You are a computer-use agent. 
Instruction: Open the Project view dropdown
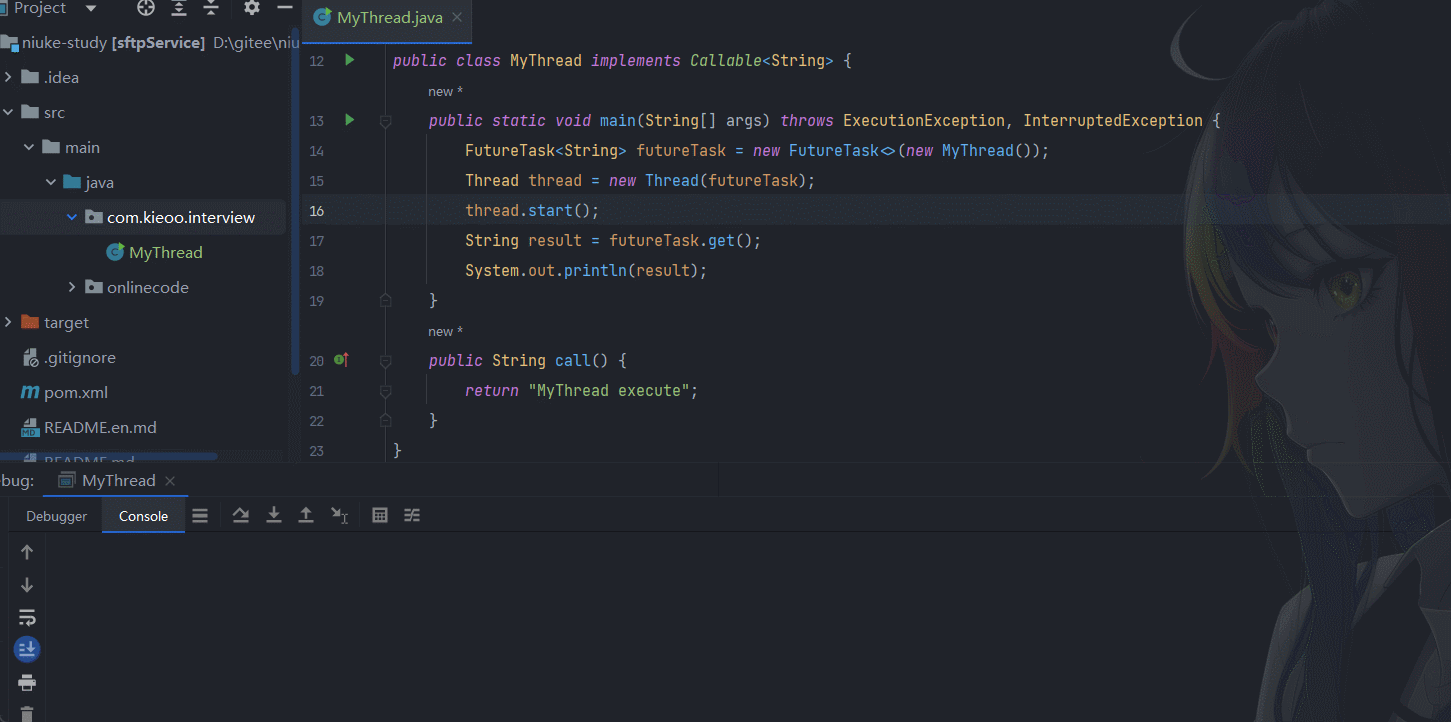(91, 8)
